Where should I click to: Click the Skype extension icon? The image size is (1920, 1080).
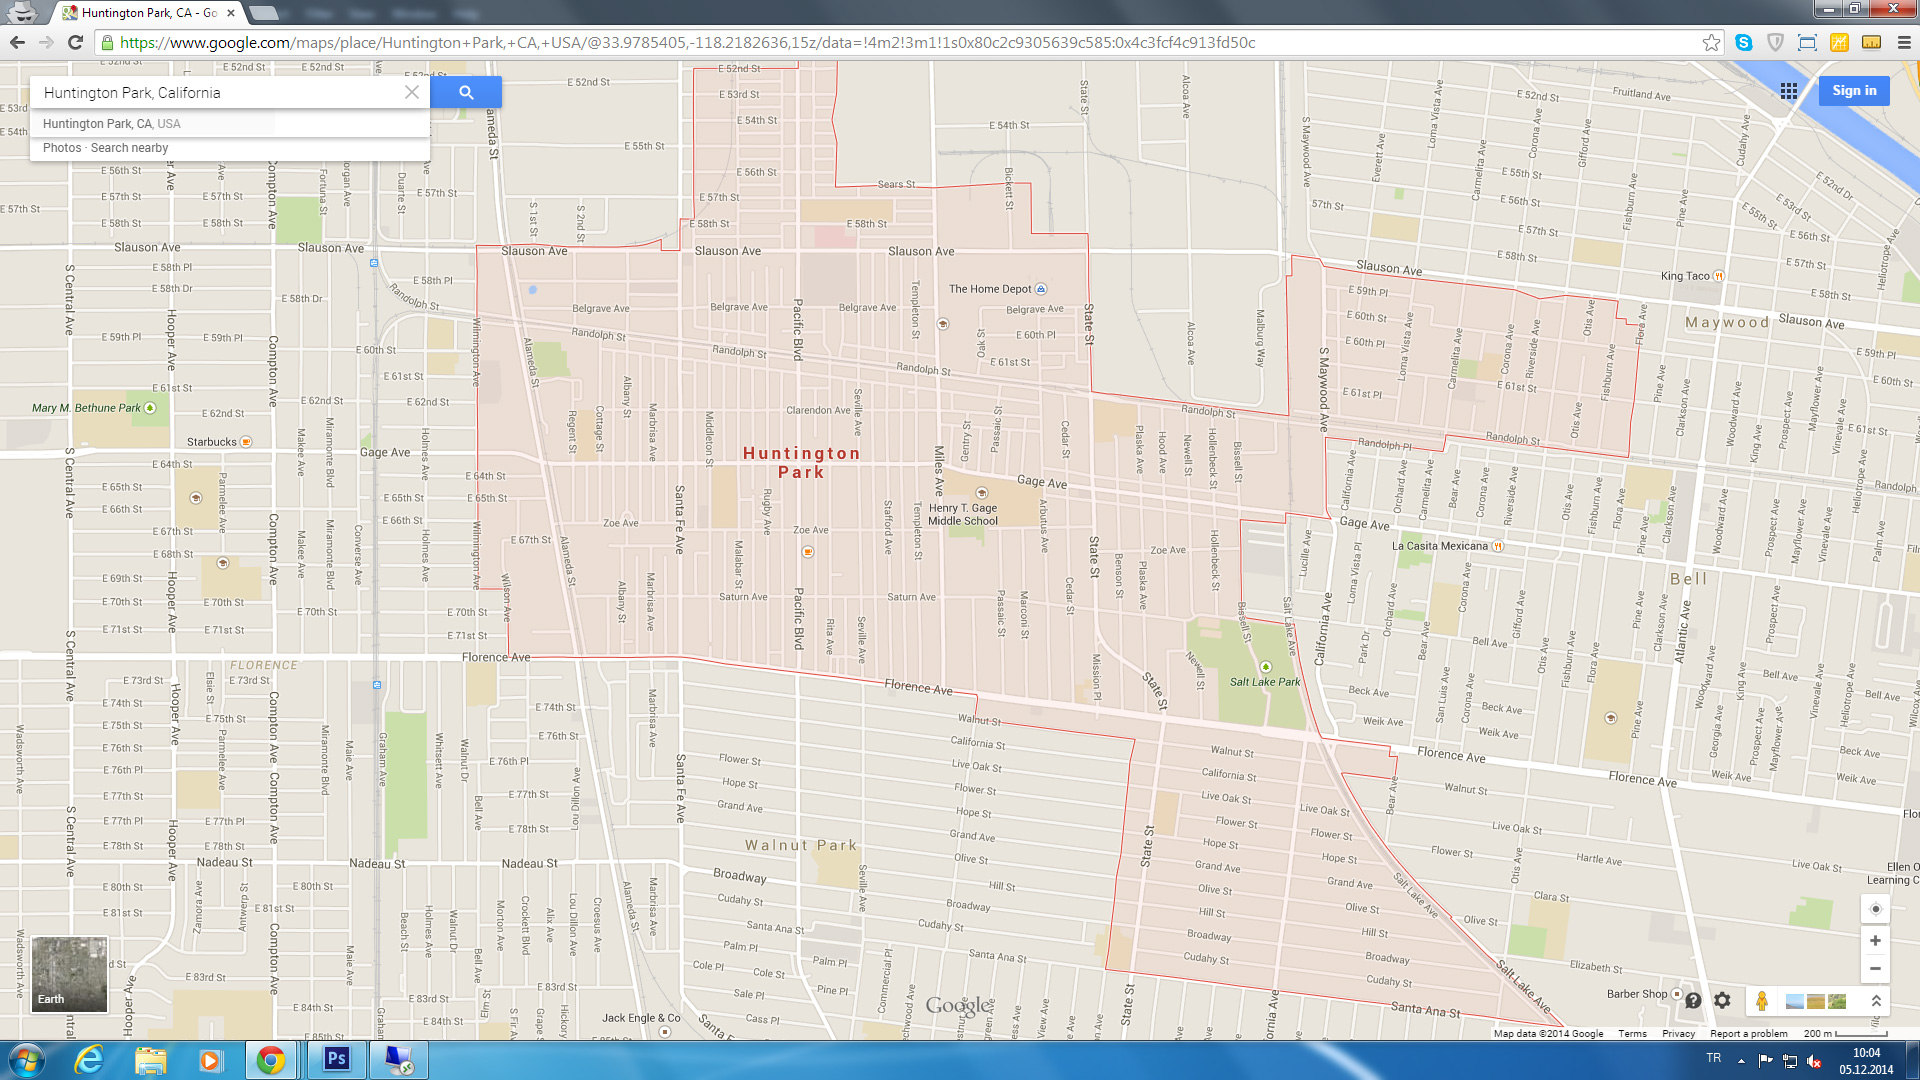[x=1744, y=42]
